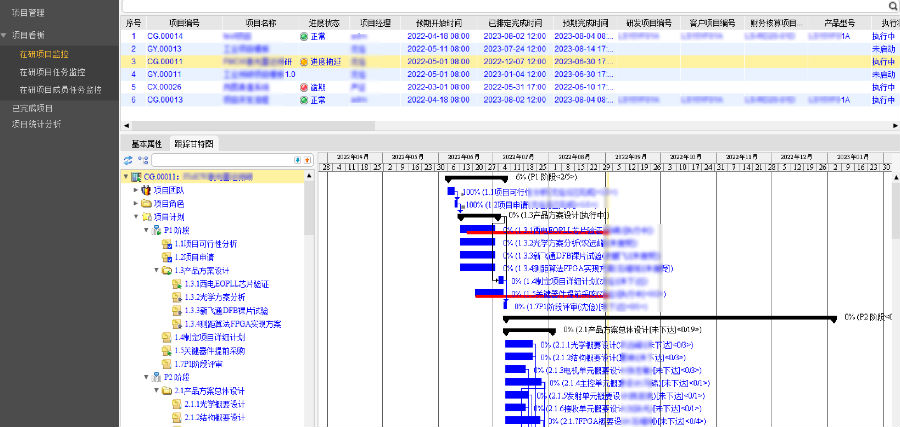The height and width of the screenshot is (427, 900).
Task: Click the red 逾期 status icon in row 5
Action: click(304, 87)
